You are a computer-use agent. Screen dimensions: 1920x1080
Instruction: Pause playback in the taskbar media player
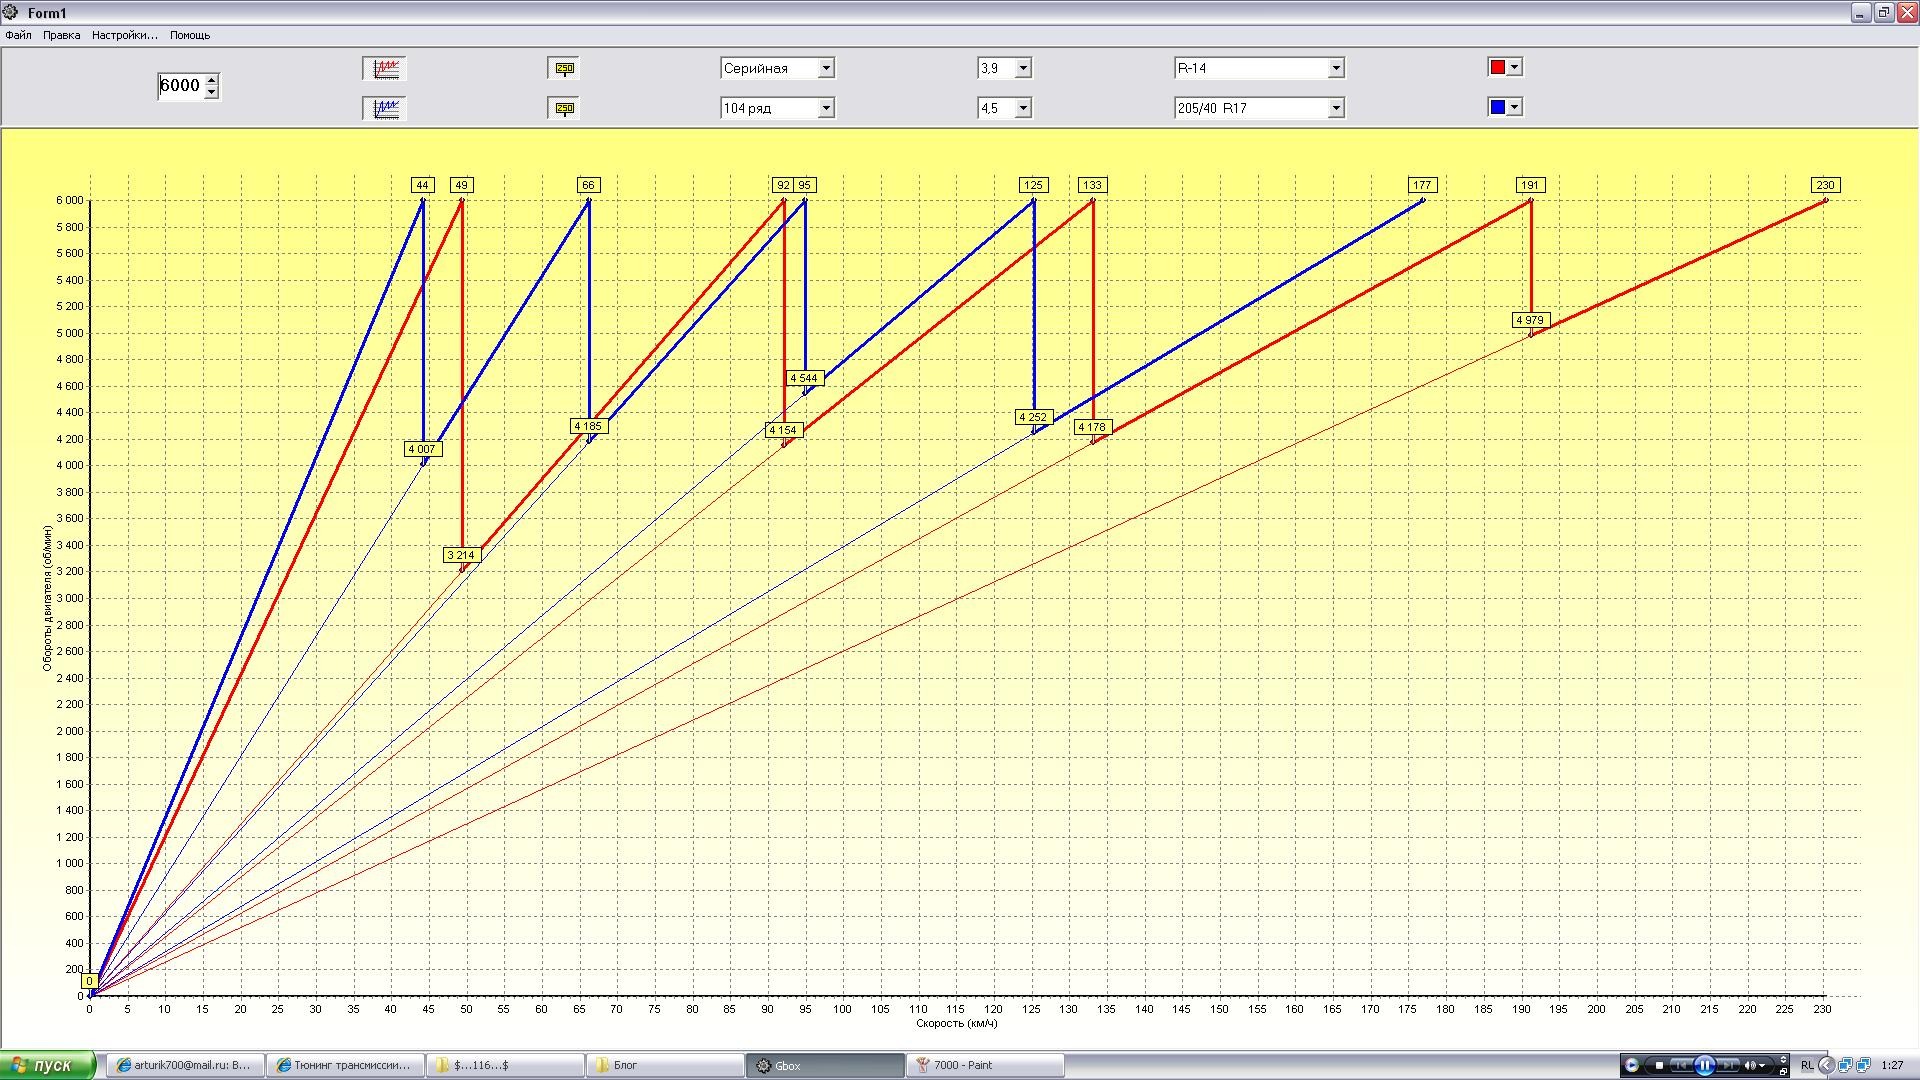pyautogui.click(x=1705, y=1065)
